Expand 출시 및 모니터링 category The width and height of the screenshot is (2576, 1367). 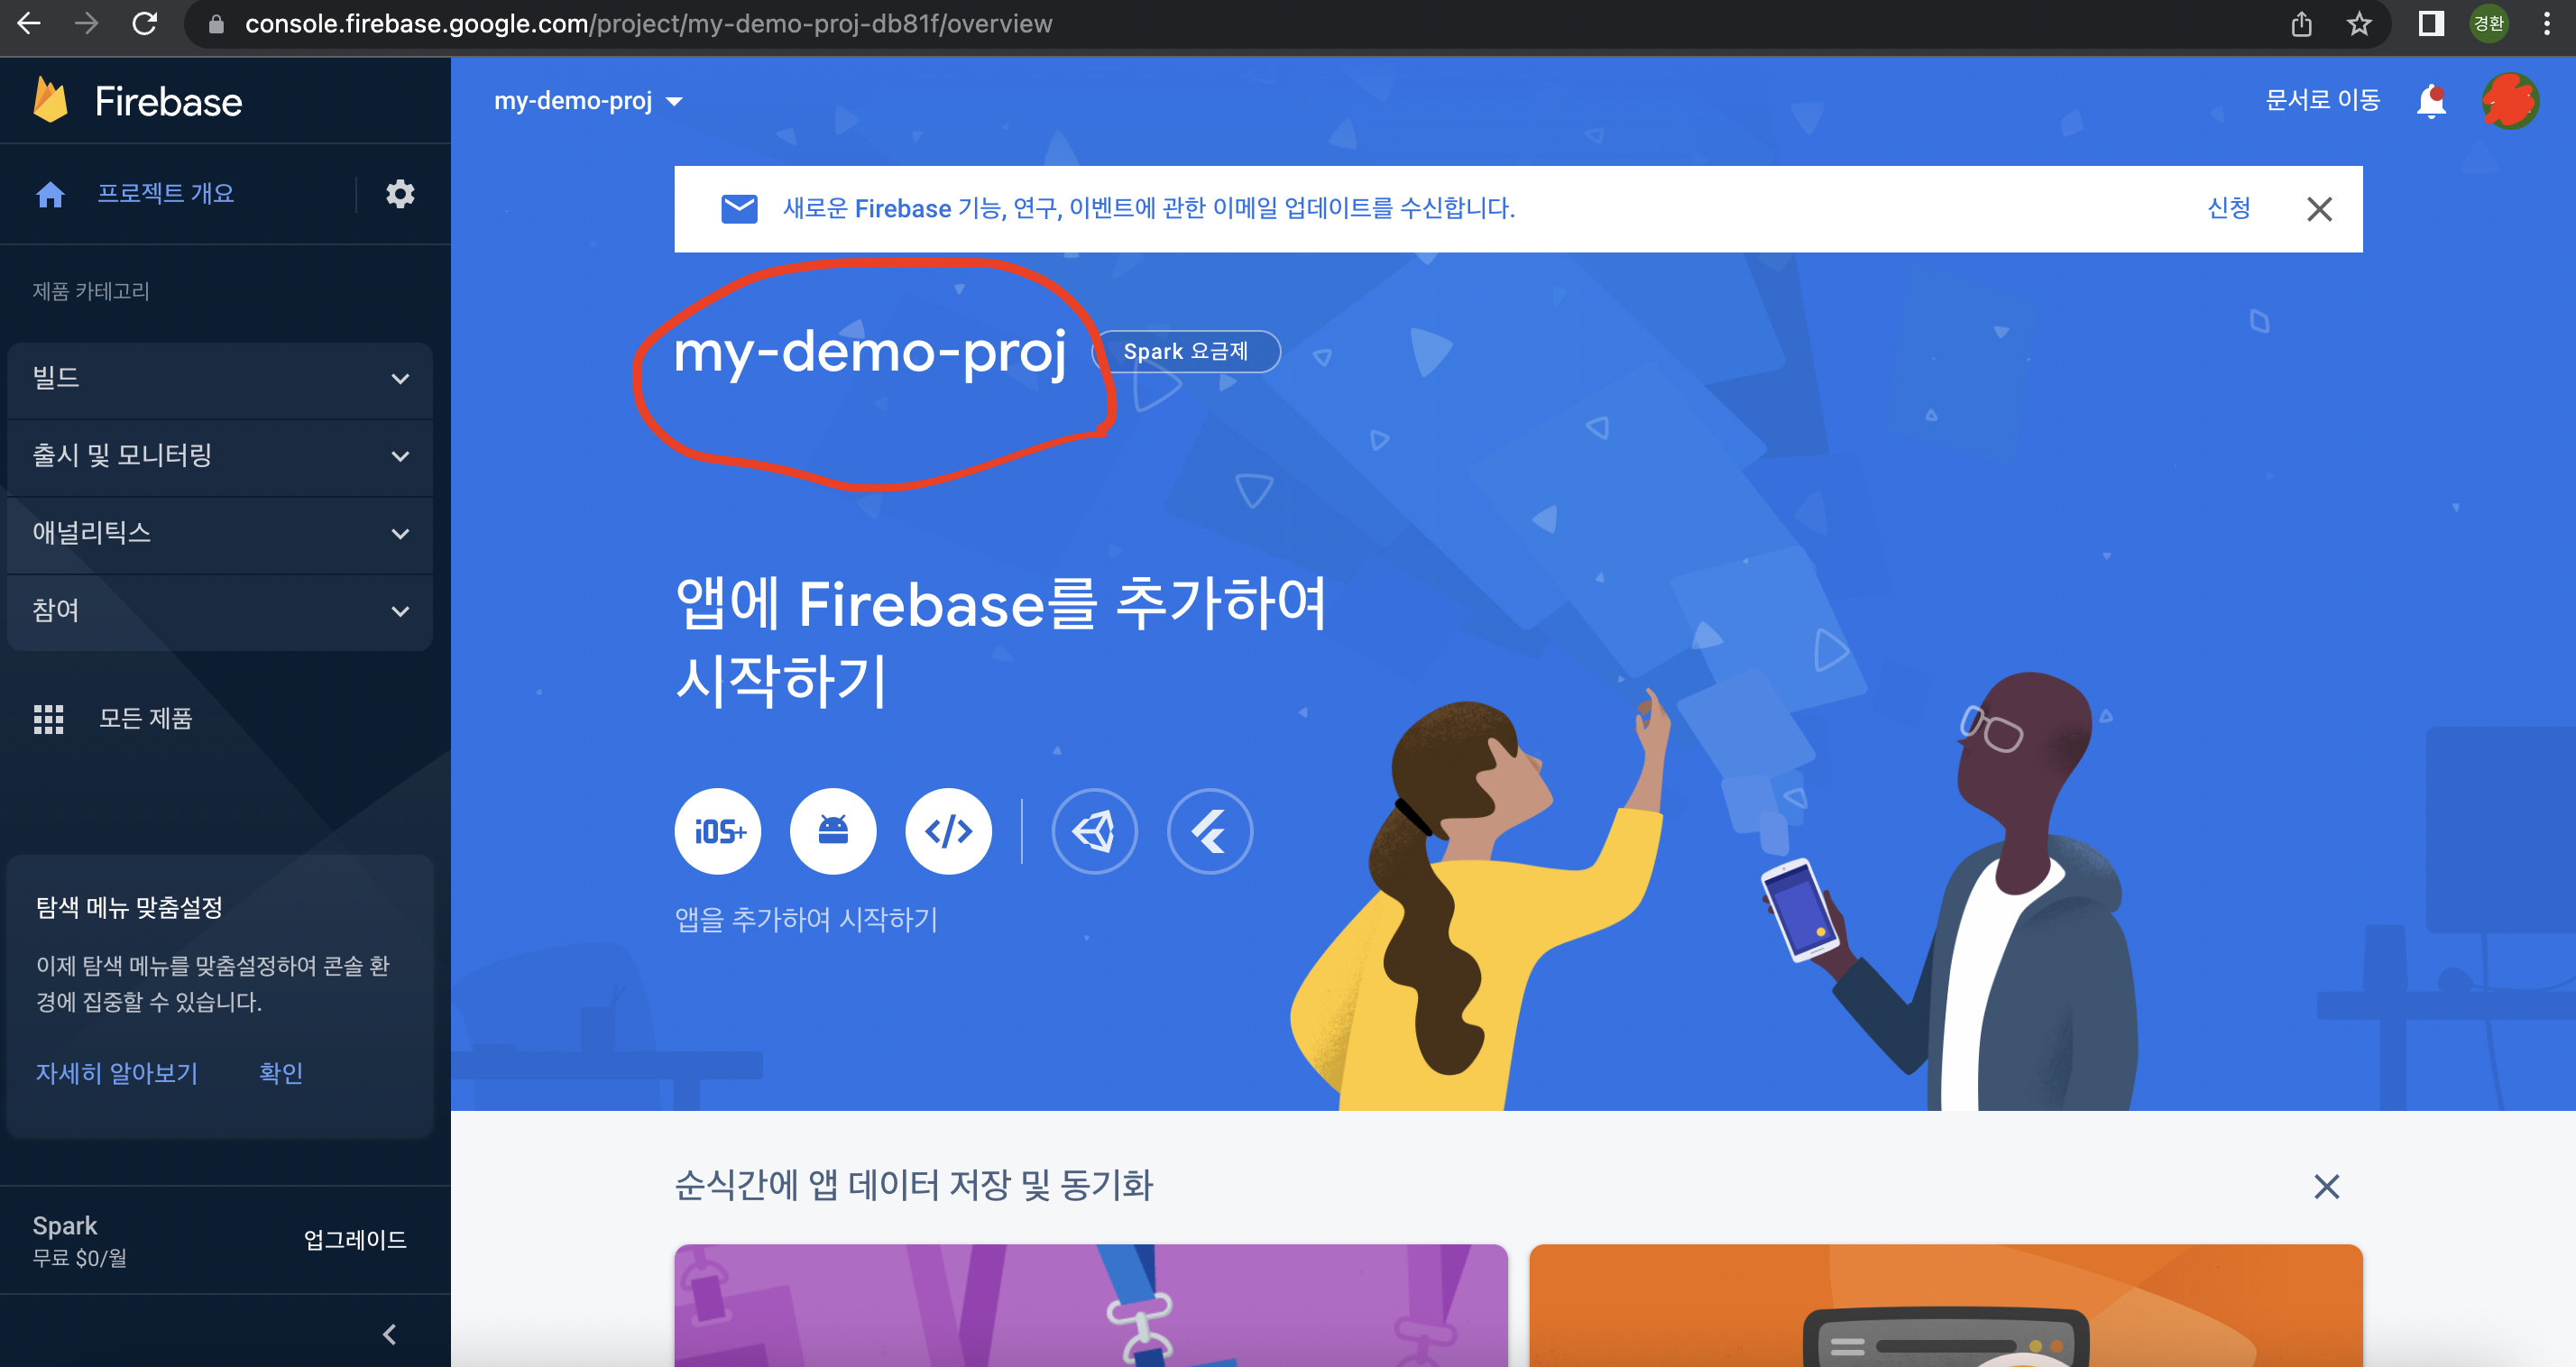(x=220, y=456)
